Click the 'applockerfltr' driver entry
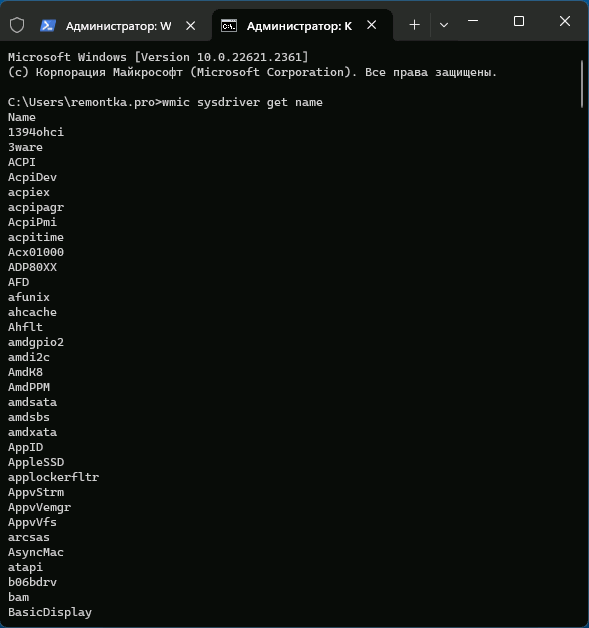Viewport: 589px width, 628px height. click(x=53, y=477)
